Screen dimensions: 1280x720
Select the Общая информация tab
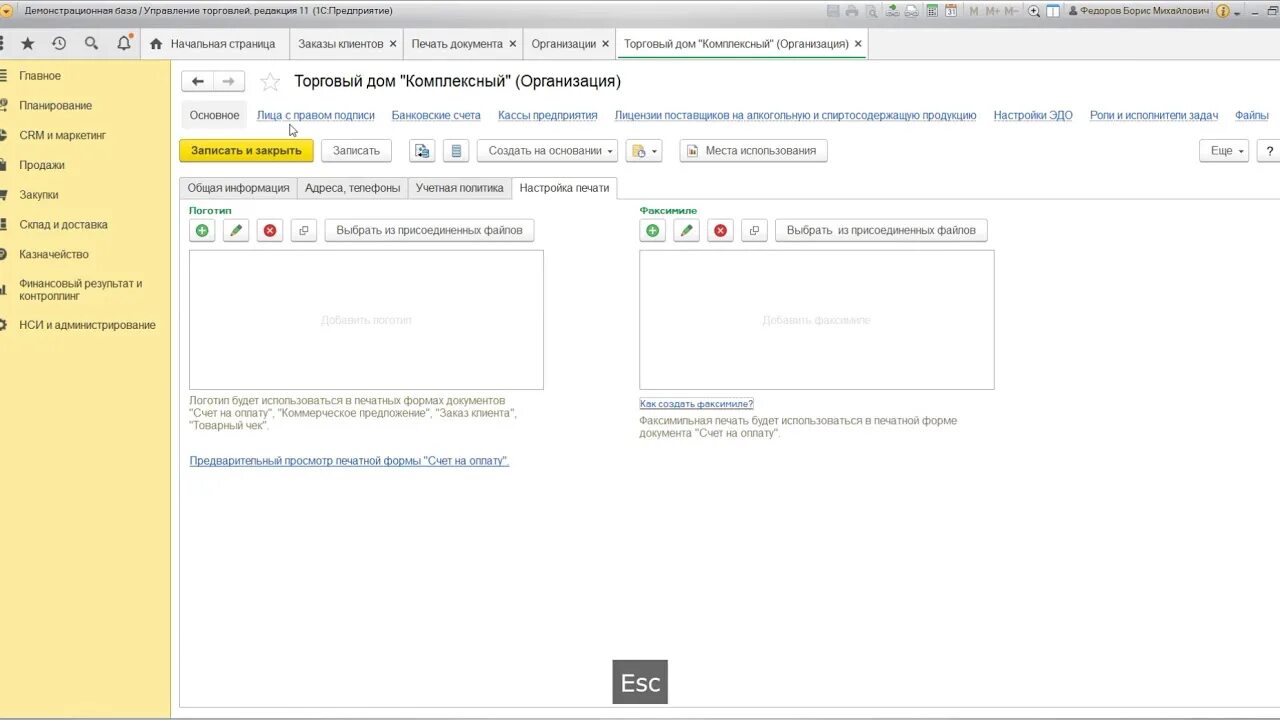[x=238, y=188]
